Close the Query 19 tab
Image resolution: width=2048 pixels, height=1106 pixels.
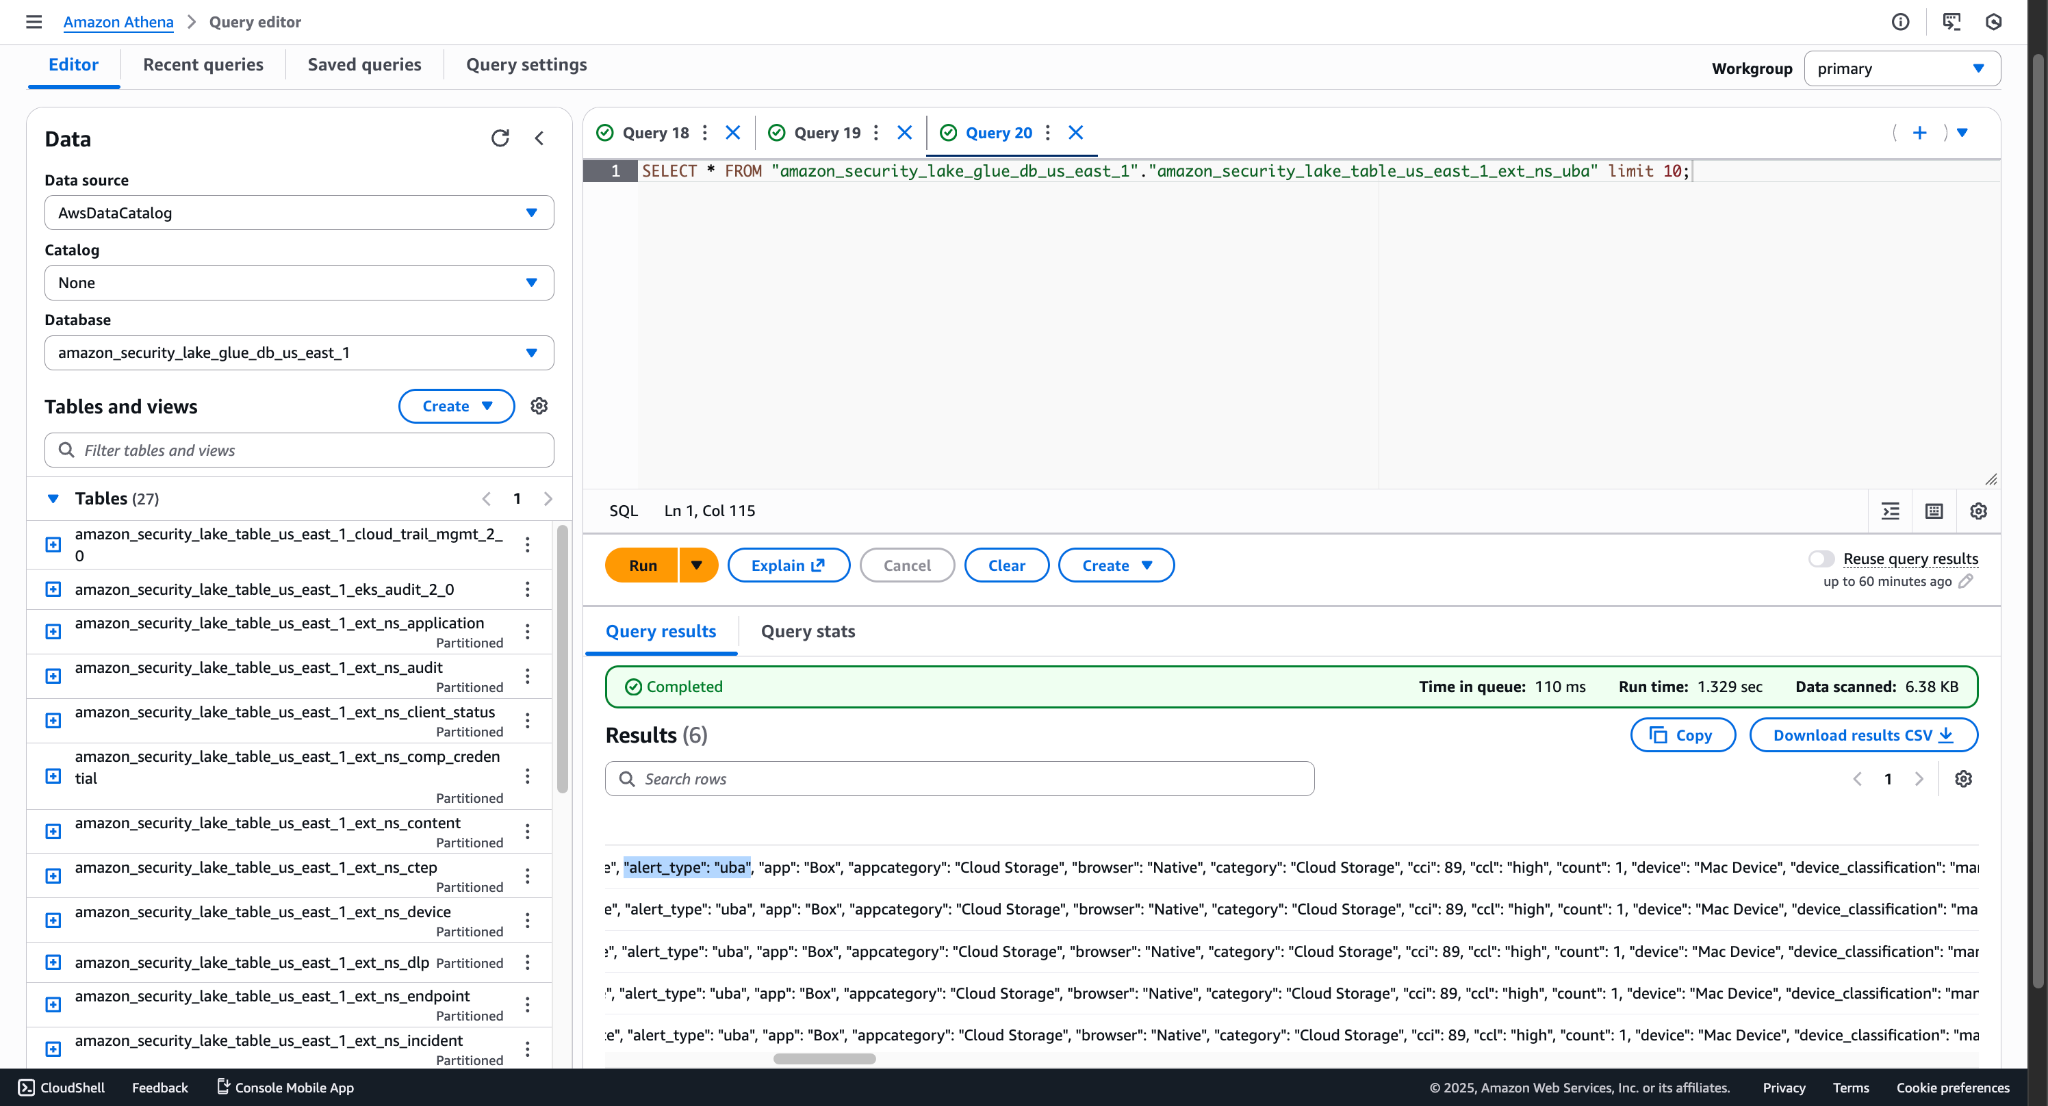[x=905, y=133]
